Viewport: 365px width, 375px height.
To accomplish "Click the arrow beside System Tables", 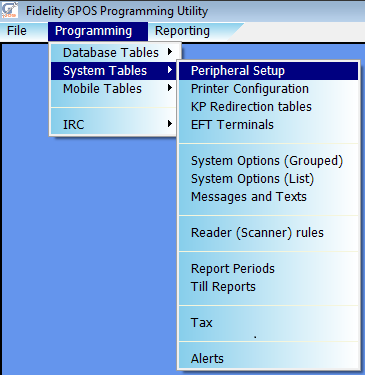I will (170, 70).
